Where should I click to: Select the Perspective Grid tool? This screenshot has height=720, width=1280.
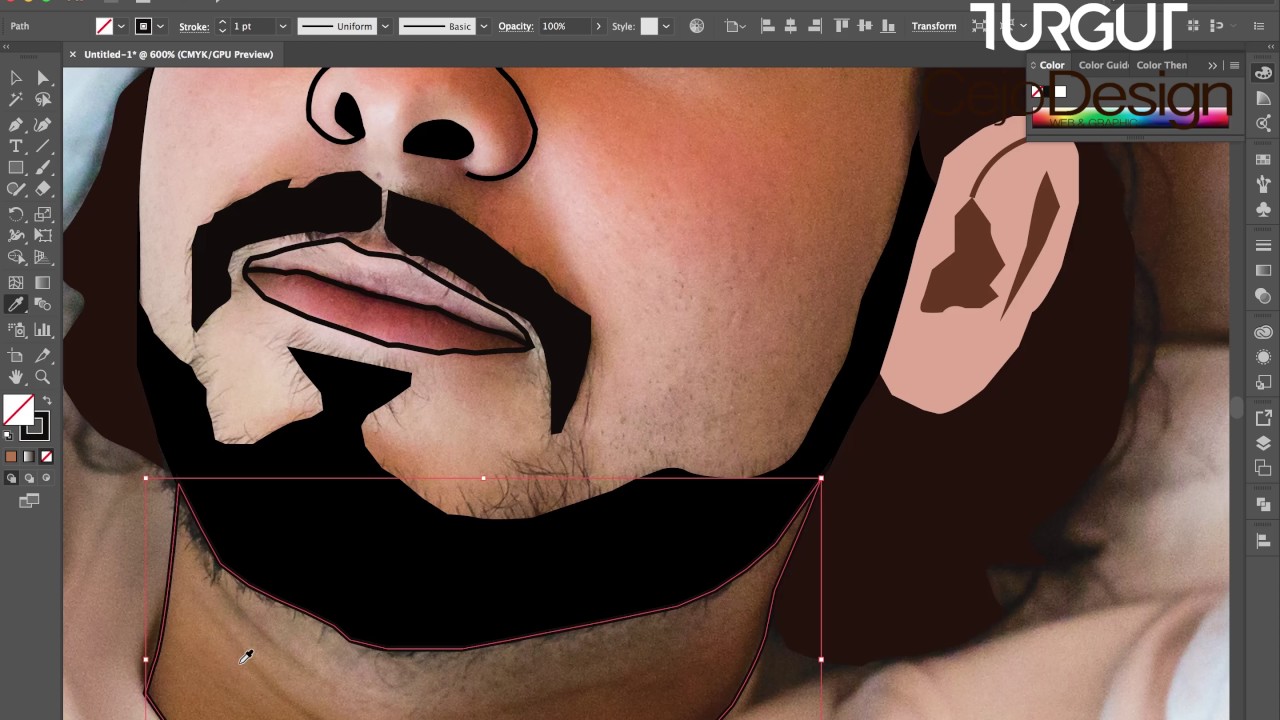coord(43,258)
